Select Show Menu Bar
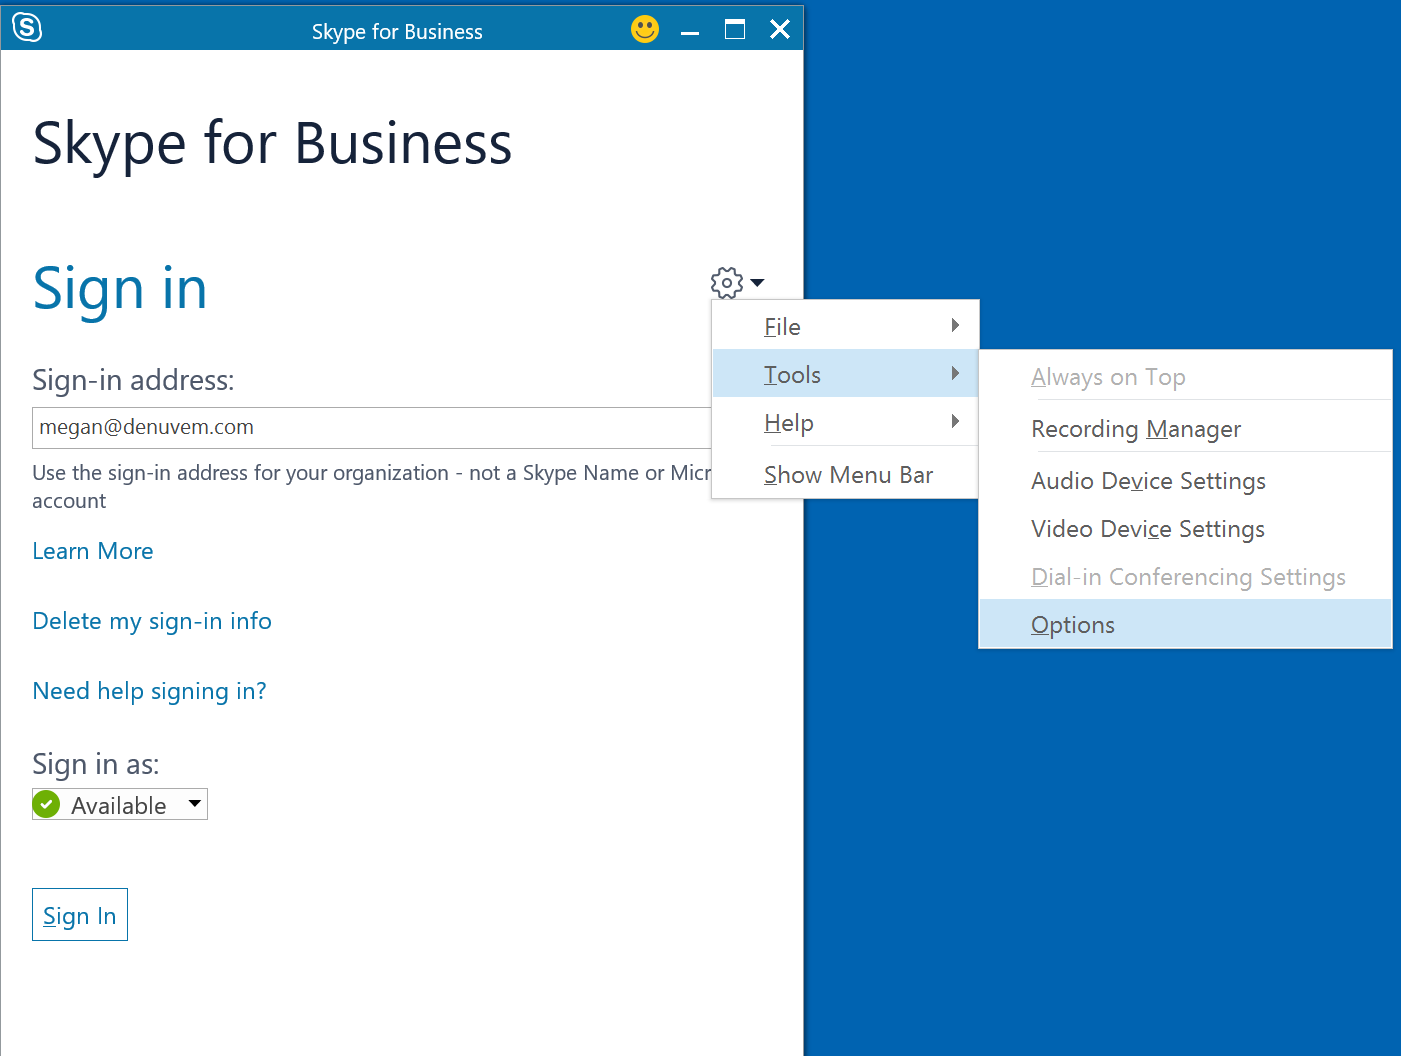1401x1056 pixels. pos(845,474)
